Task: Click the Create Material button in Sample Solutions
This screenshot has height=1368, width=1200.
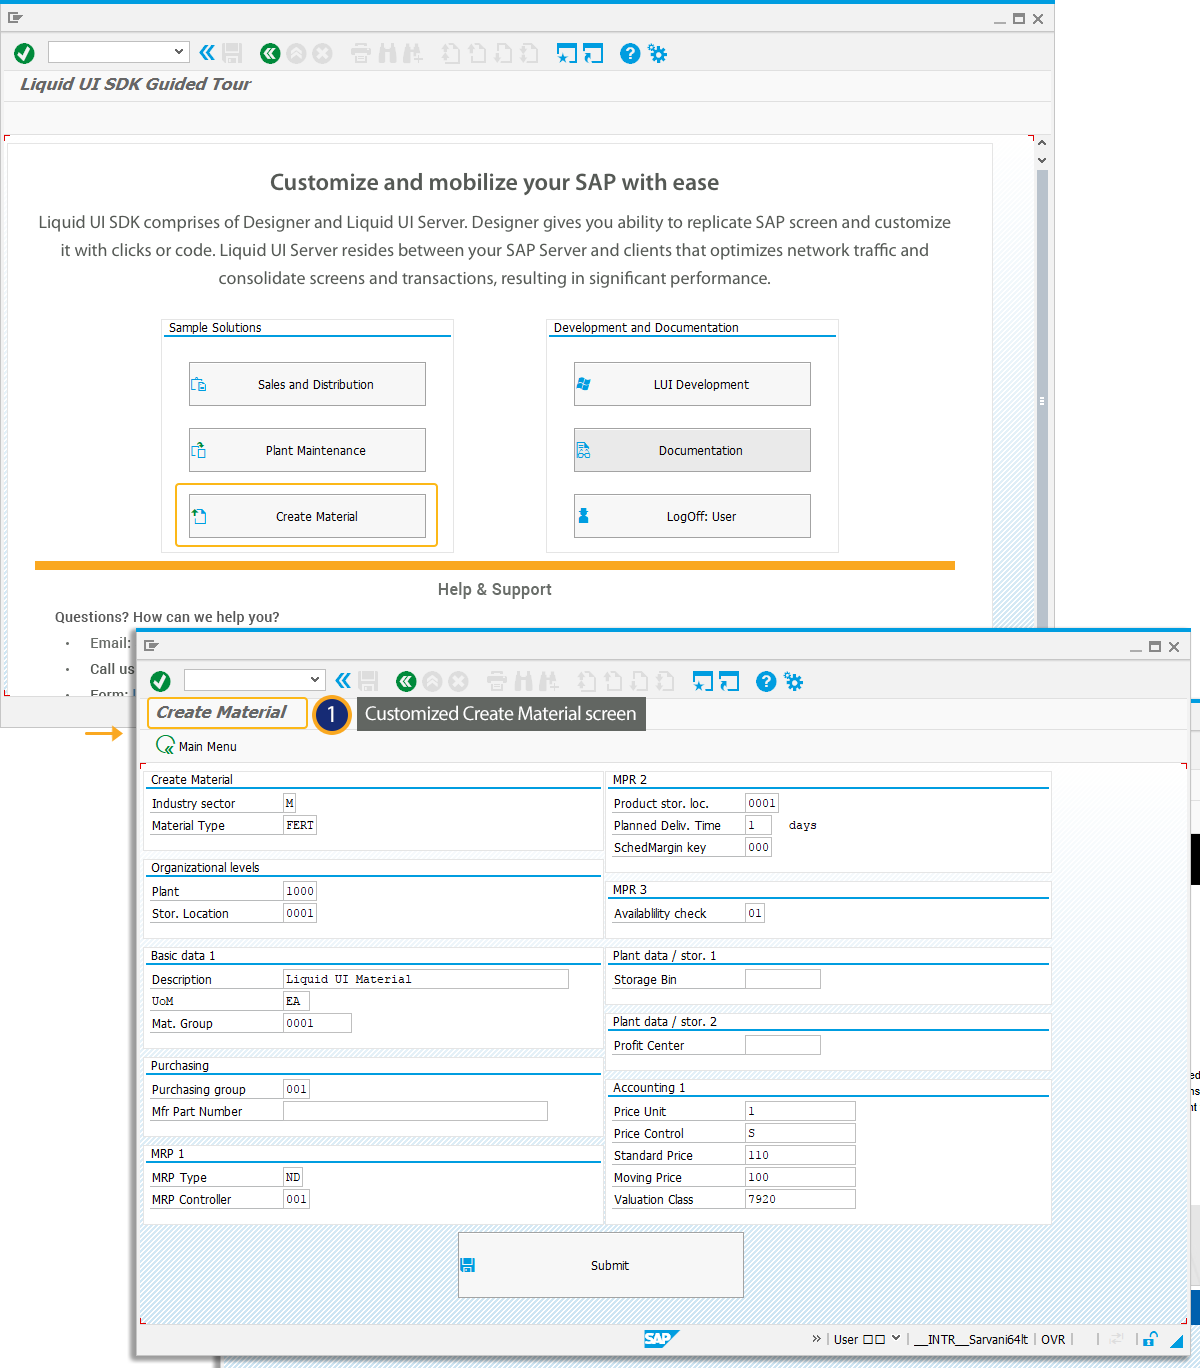Action: [x=307, y=516]
